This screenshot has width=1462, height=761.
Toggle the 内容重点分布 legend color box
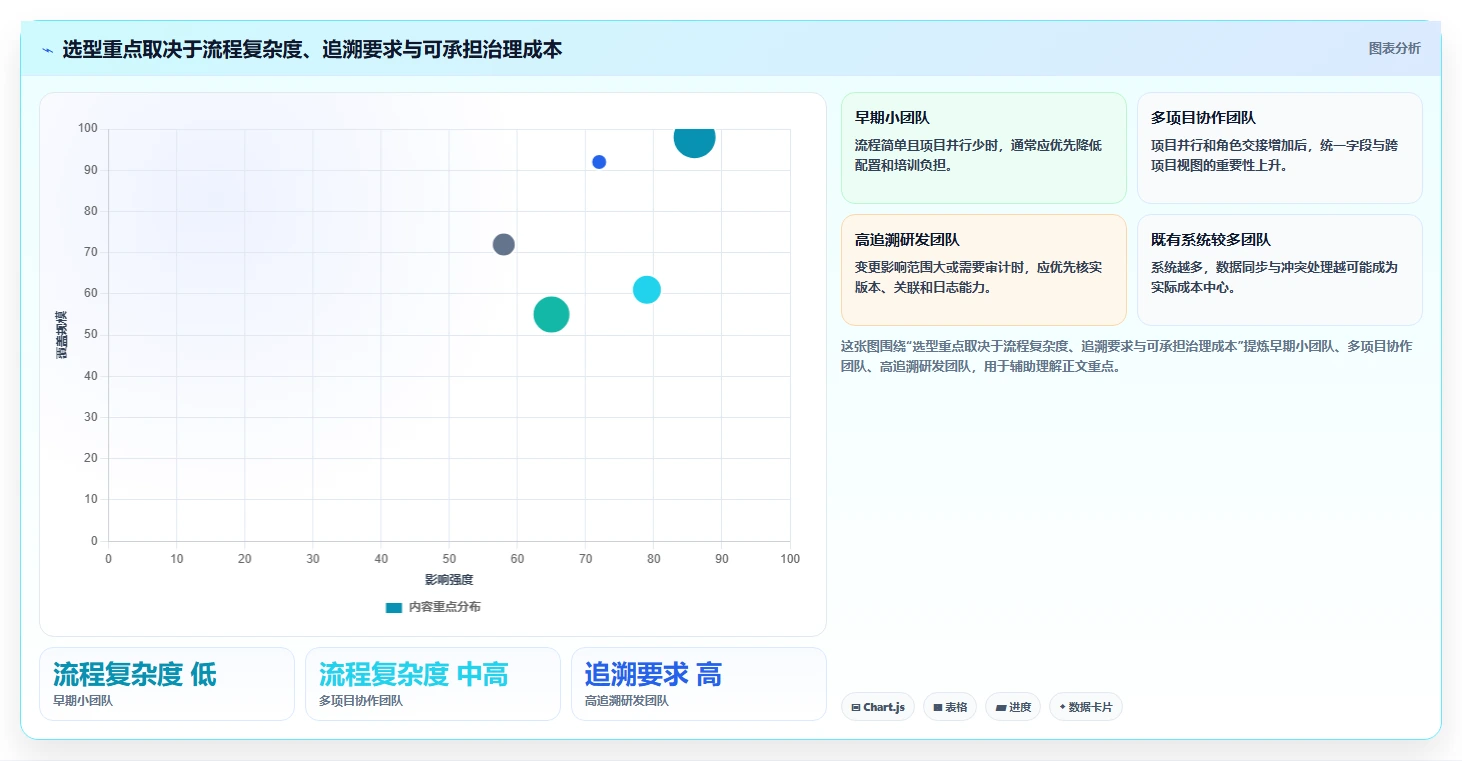394,607
